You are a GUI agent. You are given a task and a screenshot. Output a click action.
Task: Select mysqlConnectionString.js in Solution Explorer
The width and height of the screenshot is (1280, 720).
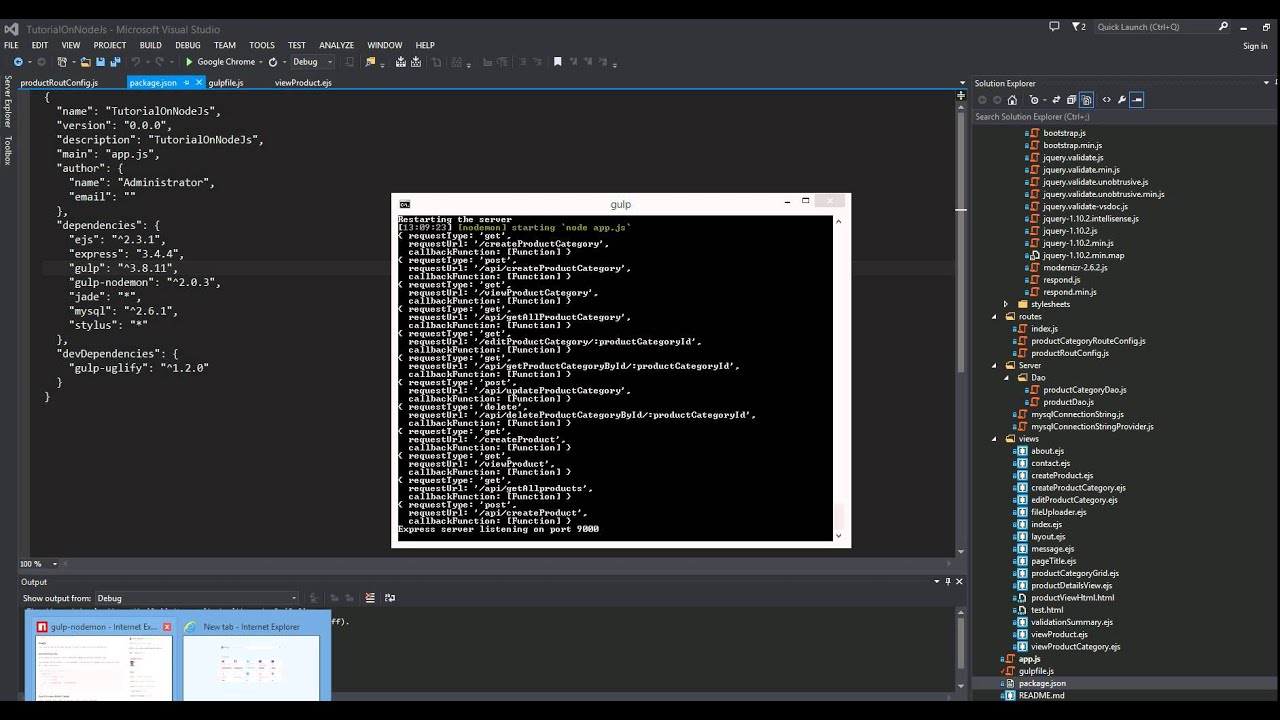pyautogui.click(x=1077, y=414)
